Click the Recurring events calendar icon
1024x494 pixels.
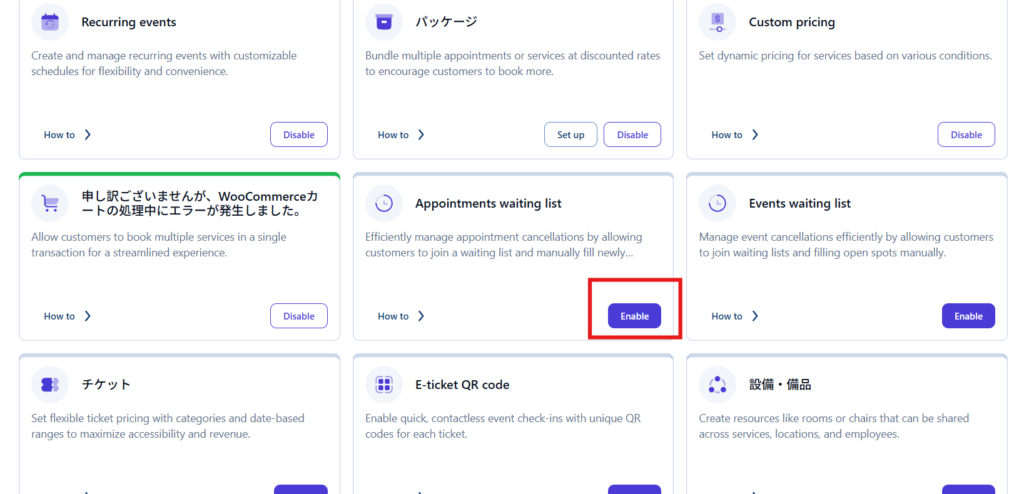point(50,22)
